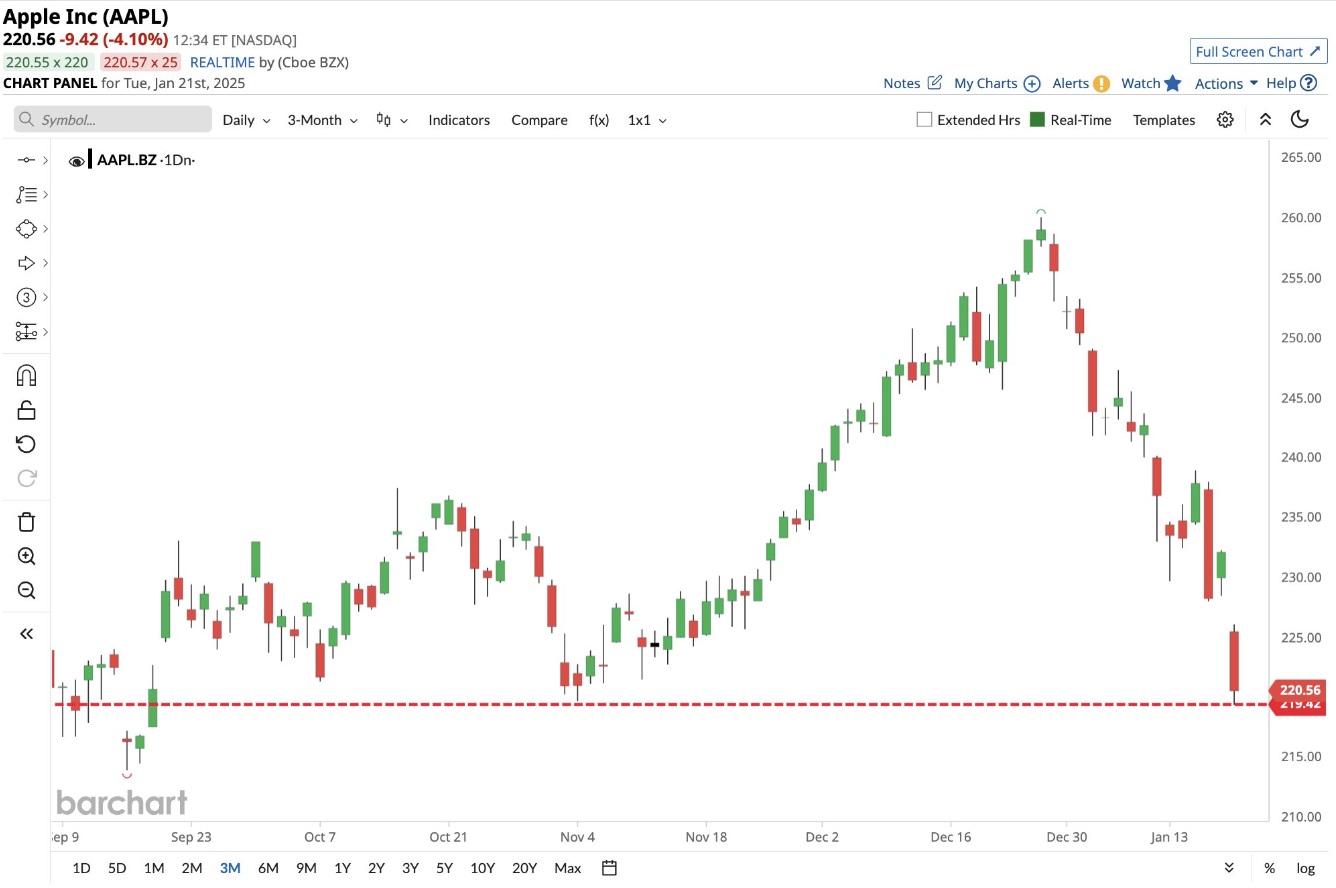Open the 3-Month period dropdown
The width and height of the screenshot is (1336, 888).
coord(322,120)
